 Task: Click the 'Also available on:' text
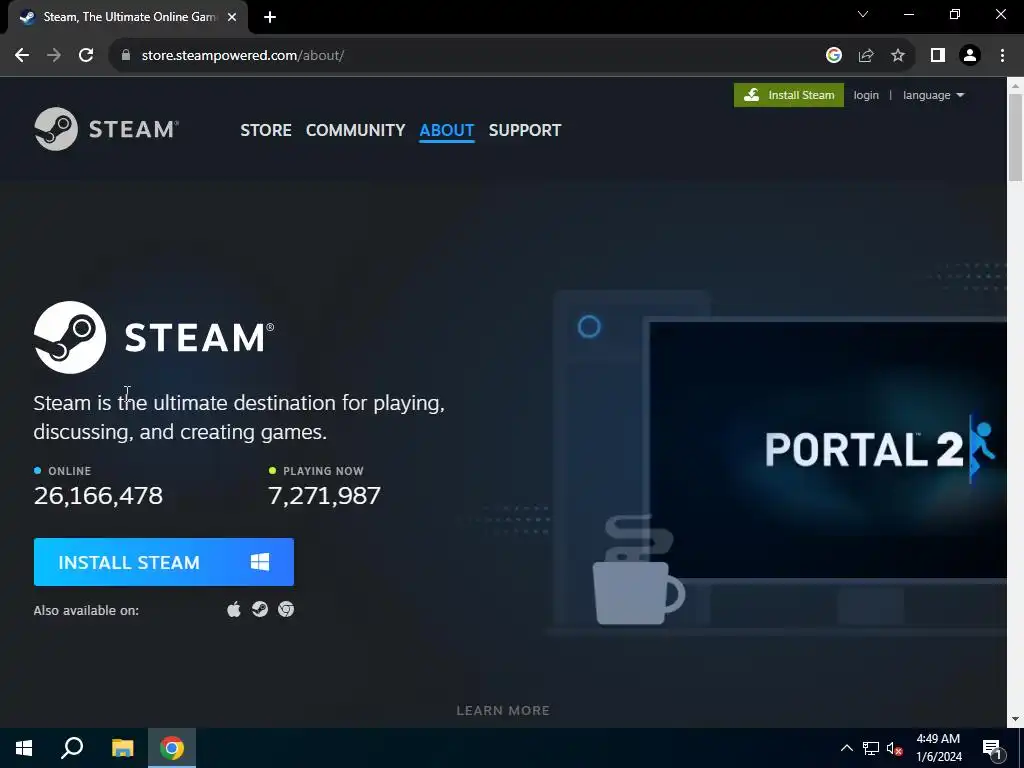coord(86,611)
